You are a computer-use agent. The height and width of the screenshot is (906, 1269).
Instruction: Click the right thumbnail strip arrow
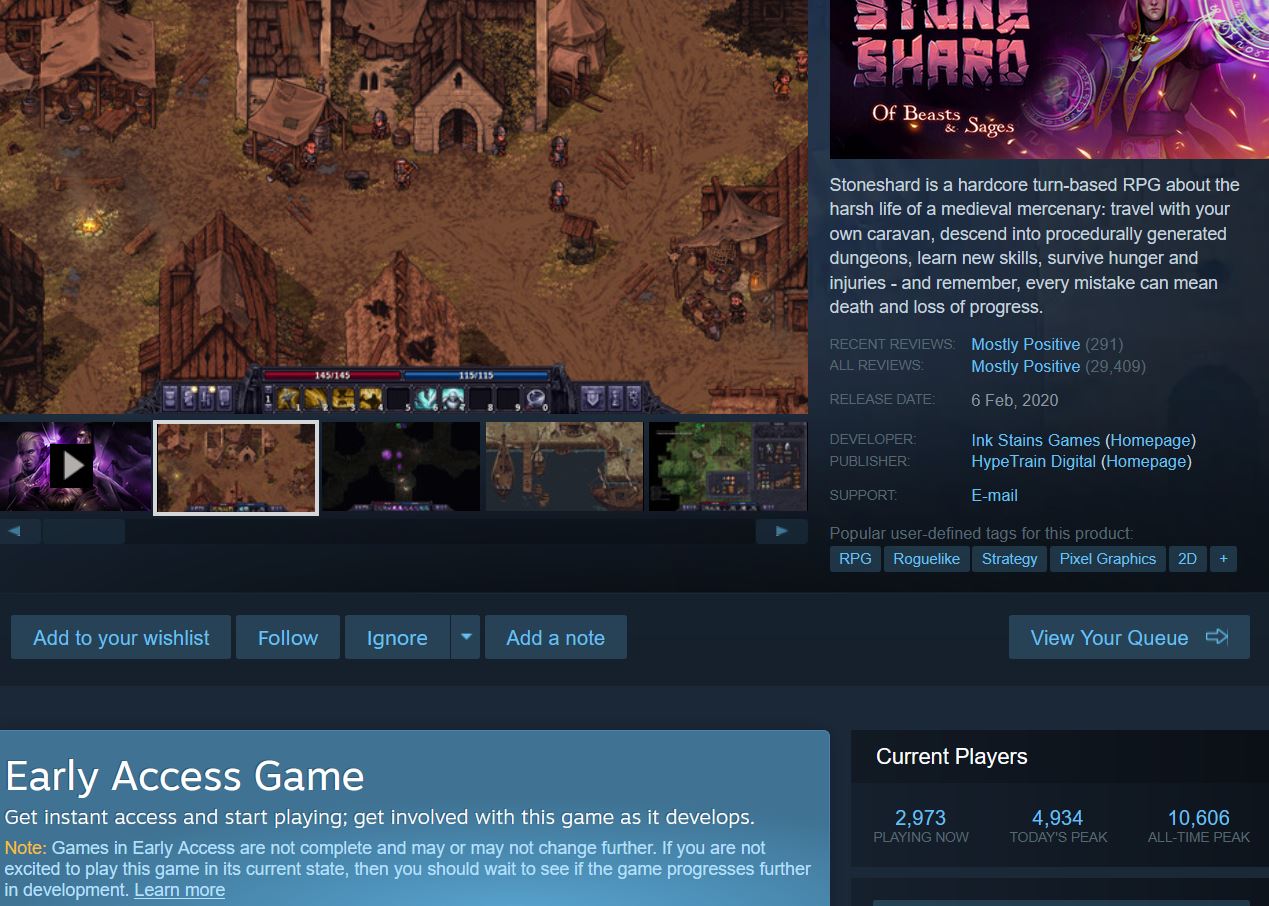tap(782, 531)
